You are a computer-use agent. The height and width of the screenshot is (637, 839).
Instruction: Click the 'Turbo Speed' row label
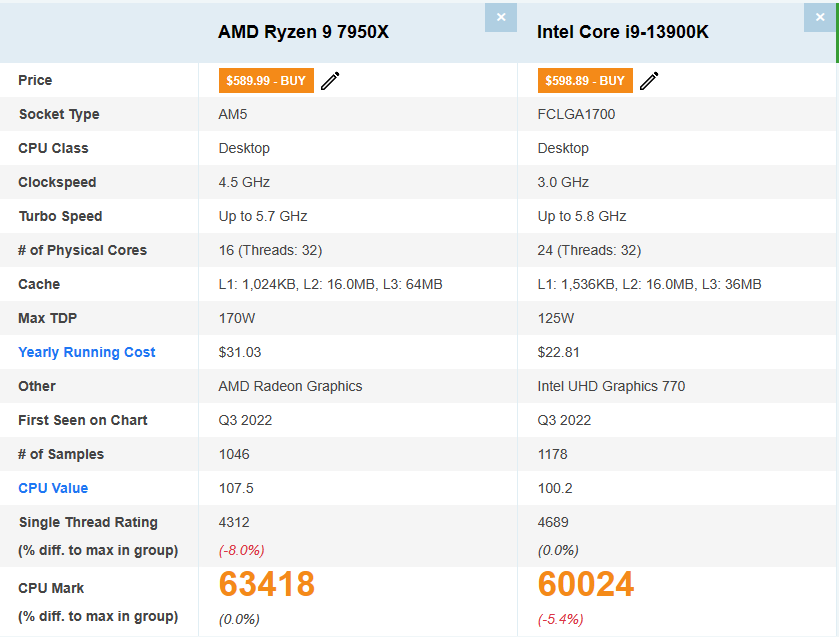60,216
